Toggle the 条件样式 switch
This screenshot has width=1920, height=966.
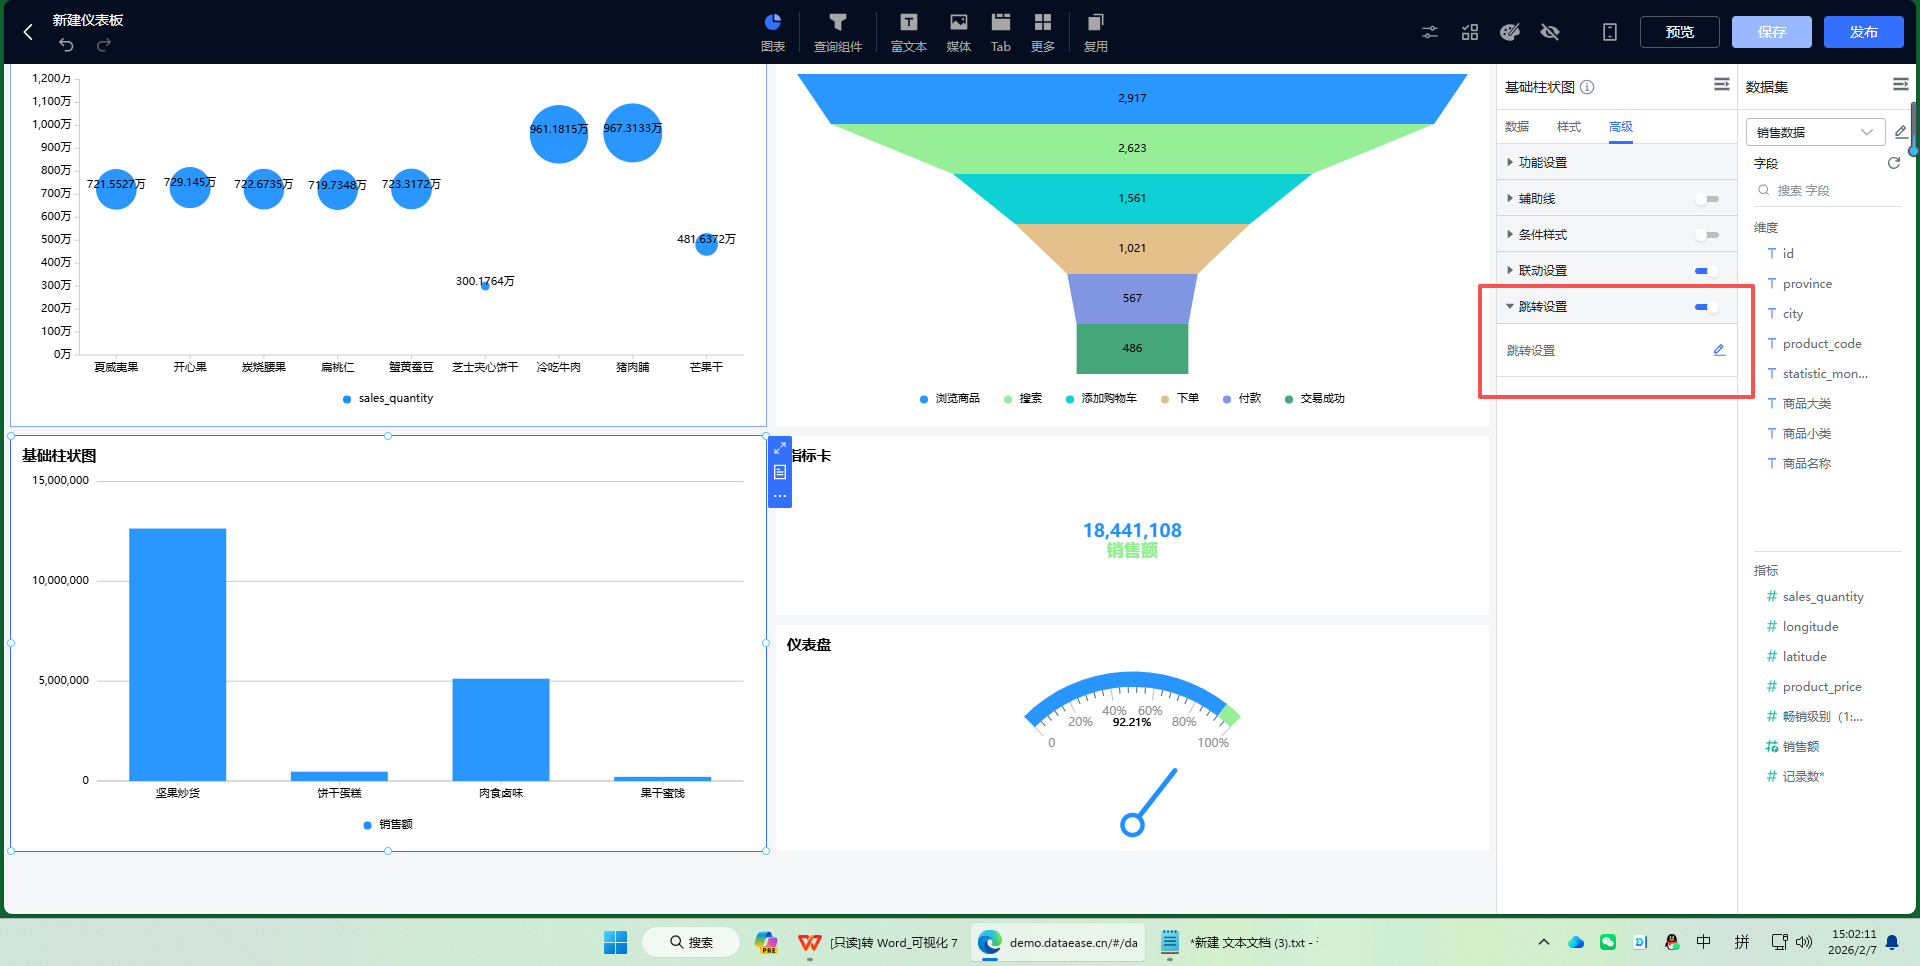1707,235
